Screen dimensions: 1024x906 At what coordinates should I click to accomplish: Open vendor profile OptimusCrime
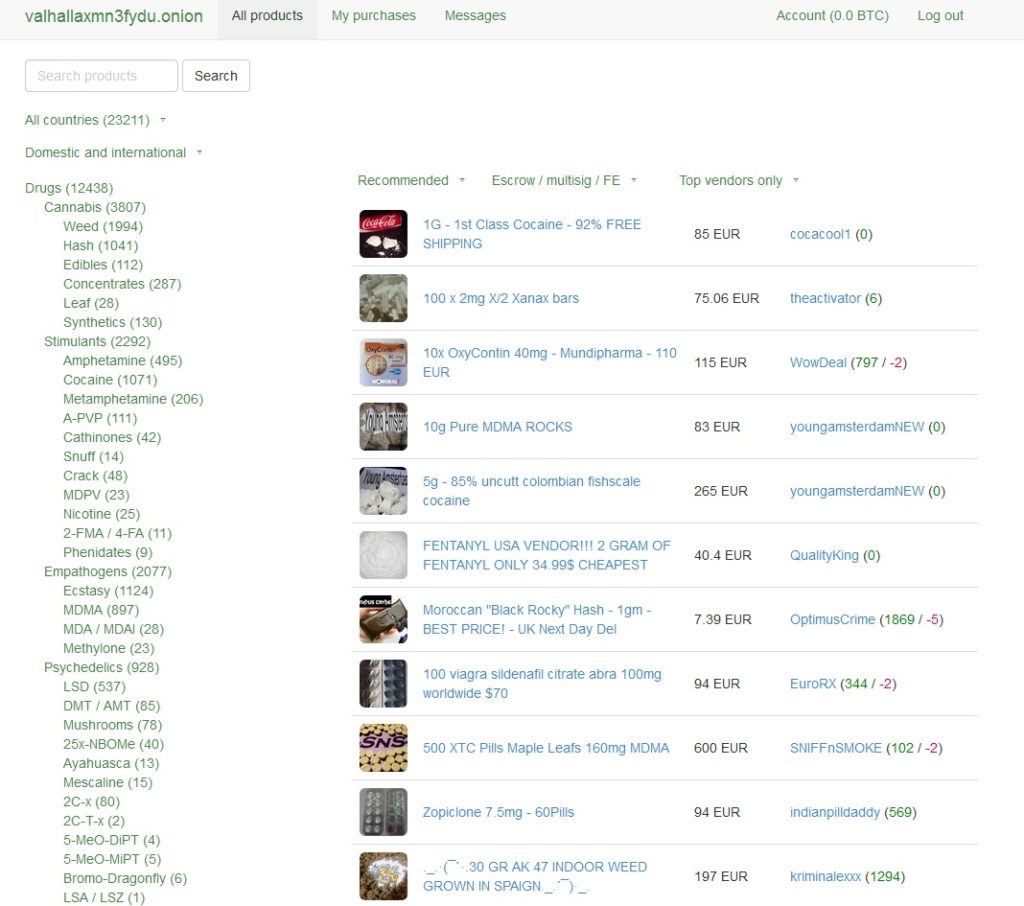point(833,619)
